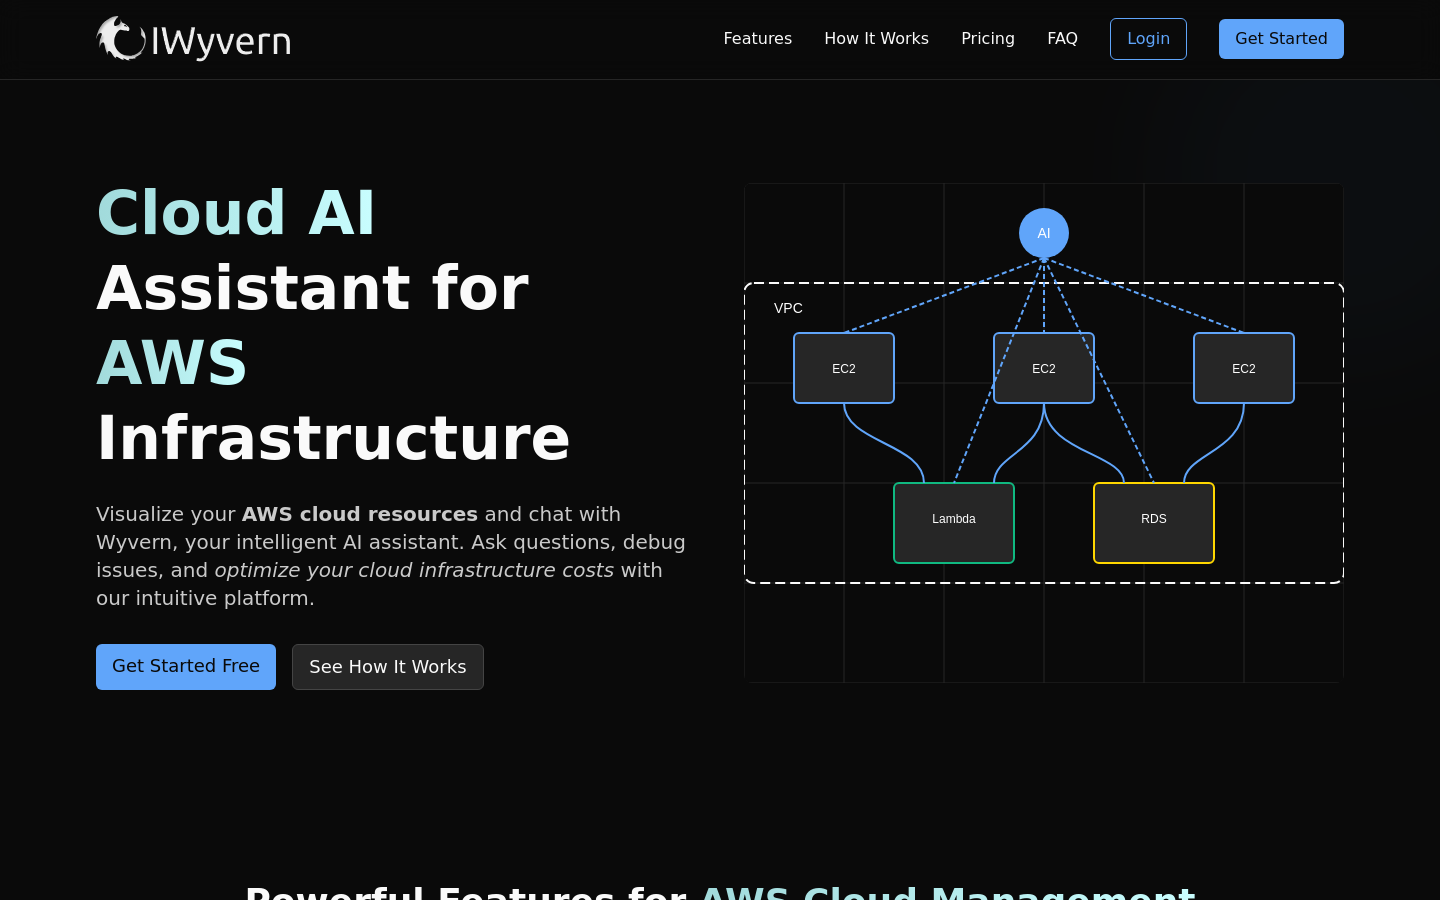Screen dimensions: 1440x900
Task: Click the 'Cloud AI' heading text
Action: [236, 212]
